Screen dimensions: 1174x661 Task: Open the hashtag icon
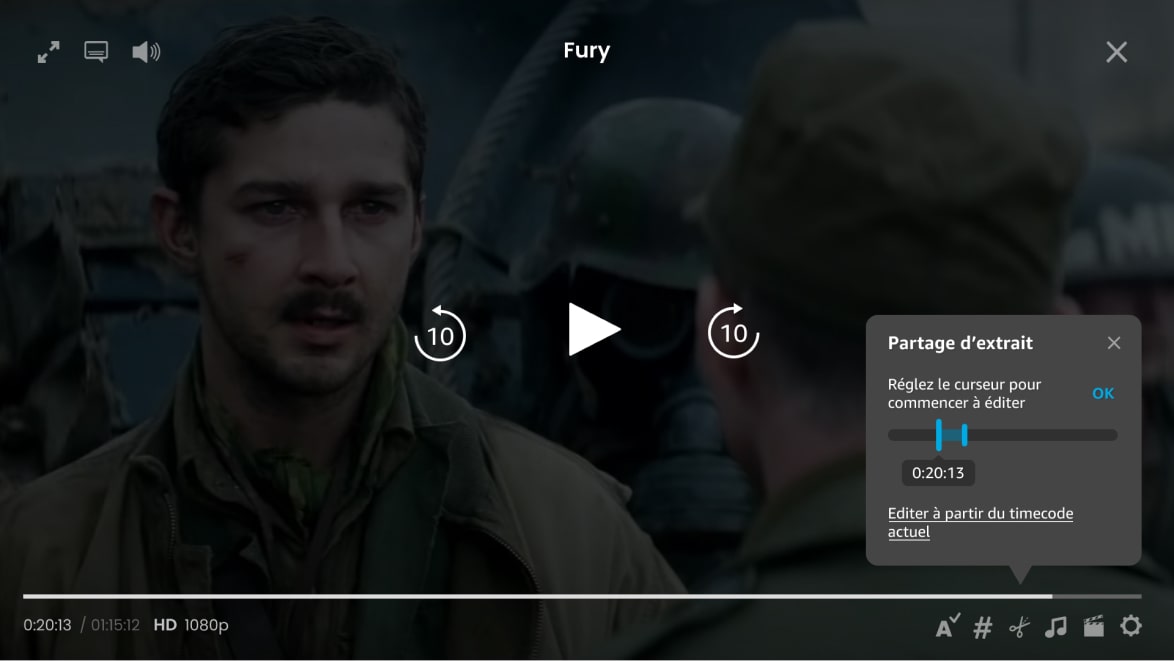click(x=982, y=627)
